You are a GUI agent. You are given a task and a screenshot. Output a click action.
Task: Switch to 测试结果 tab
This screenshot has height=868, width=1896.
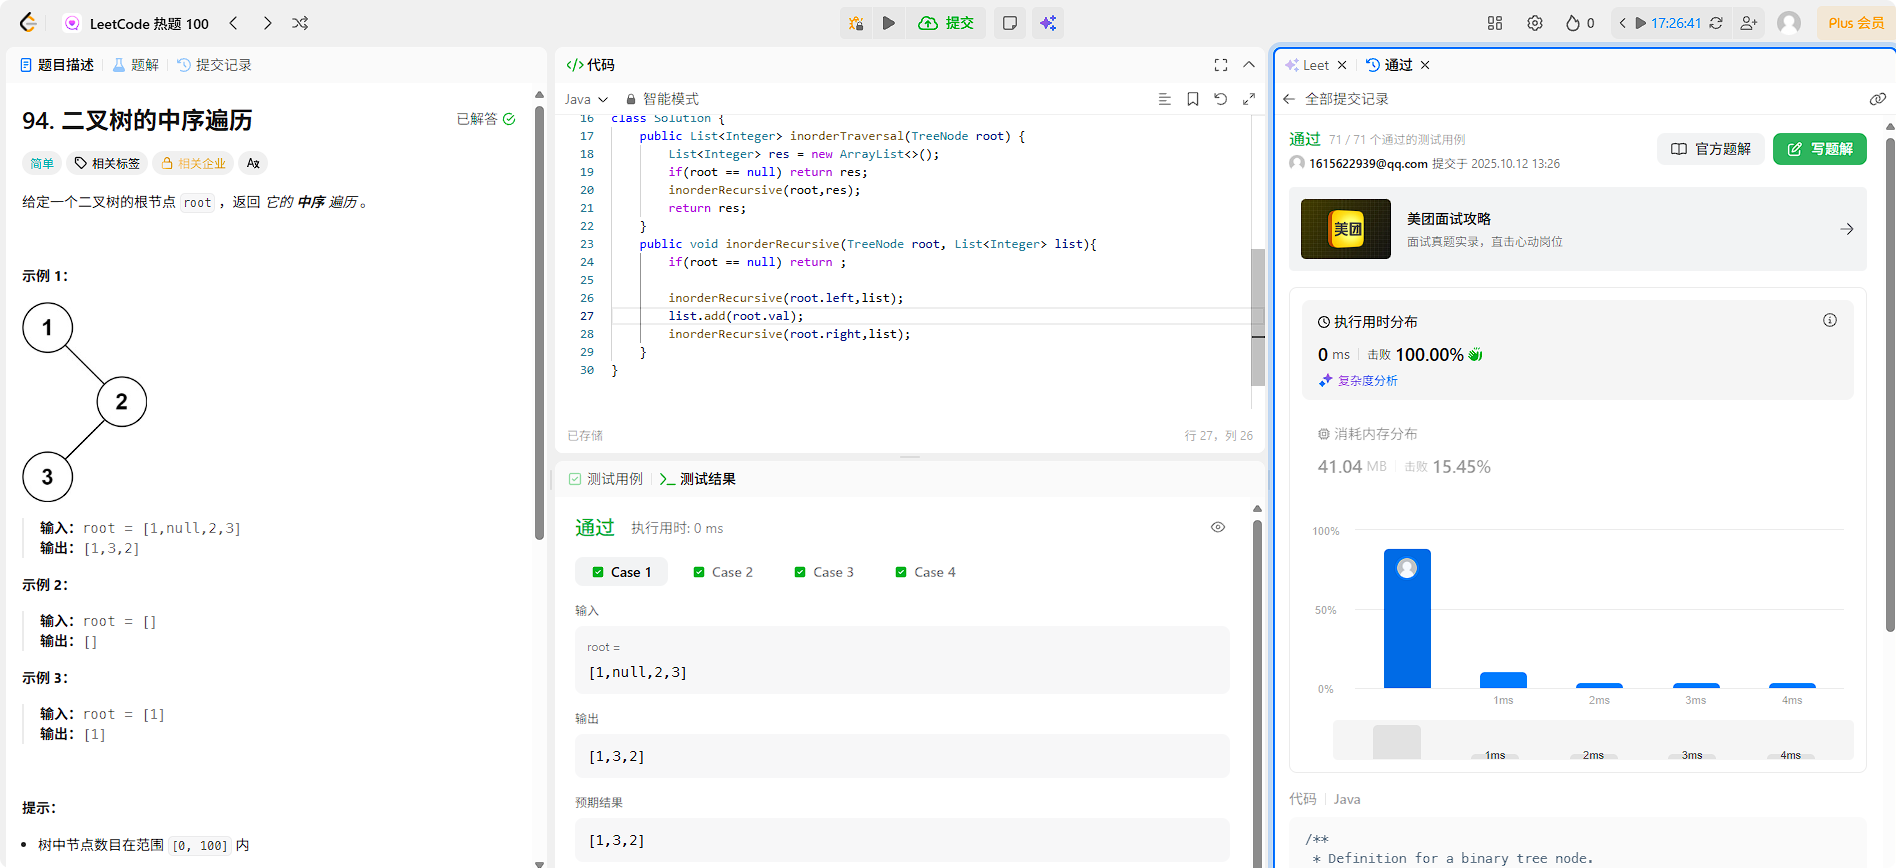698,479
